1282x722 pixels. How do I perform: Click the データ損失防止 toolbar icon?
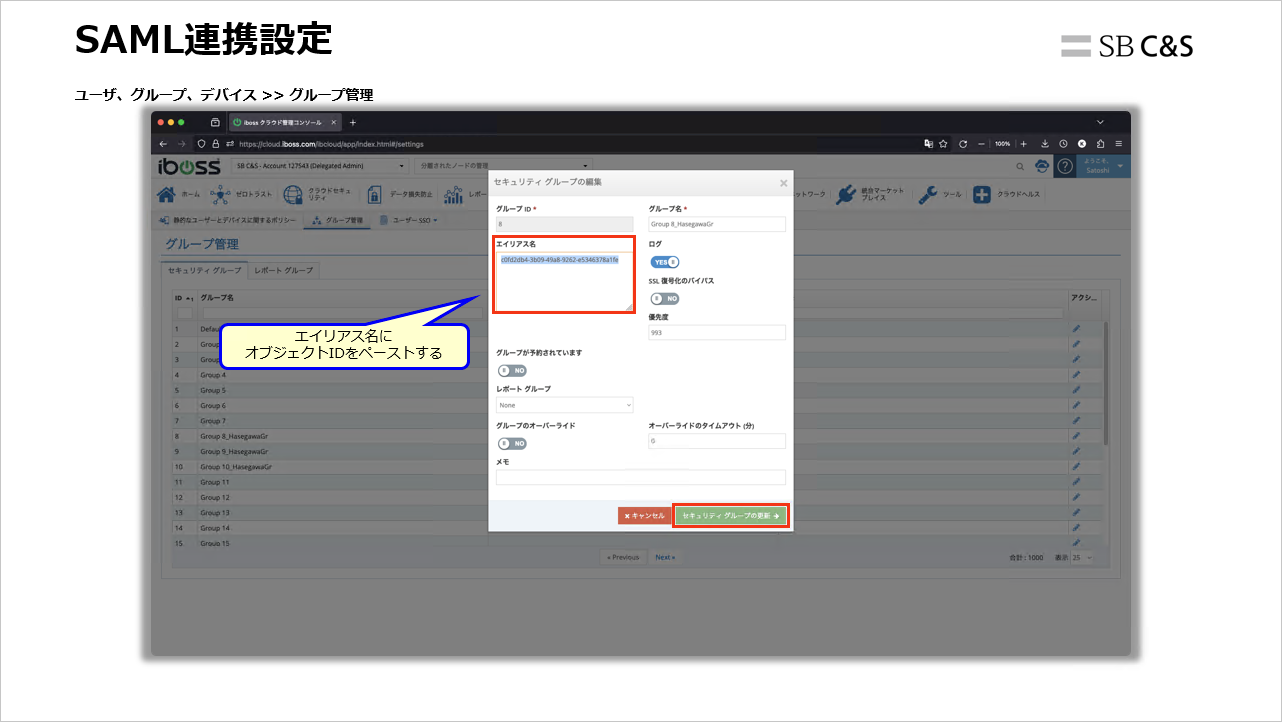tap(373, 192)
